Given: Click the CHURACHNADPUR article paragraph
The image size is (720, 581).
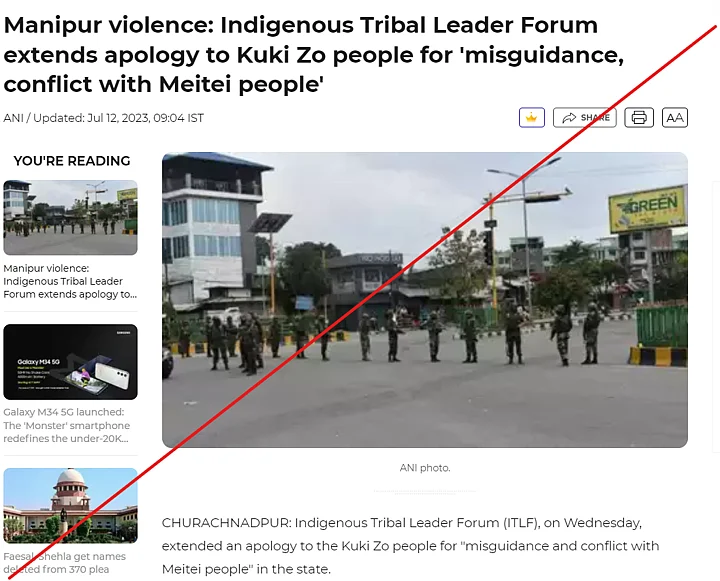Looking at the screenshot, I should point(410,546).
